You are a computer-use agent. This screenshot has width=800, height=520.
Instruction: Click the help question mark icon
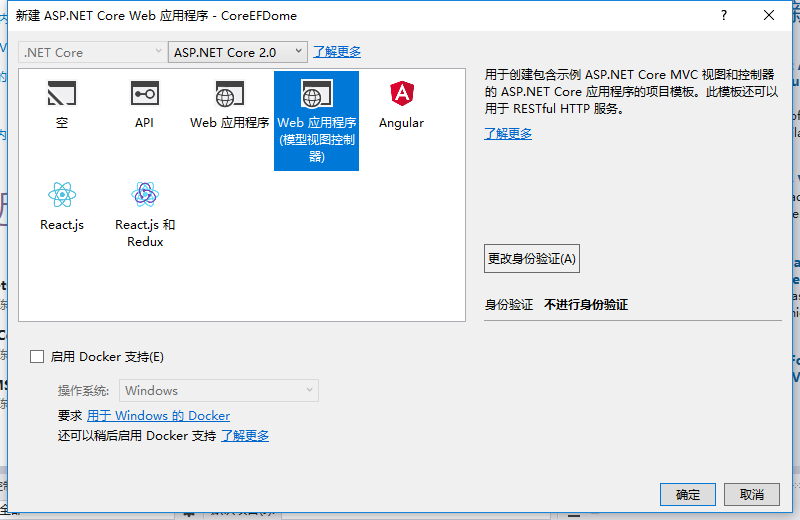(723, 15)
